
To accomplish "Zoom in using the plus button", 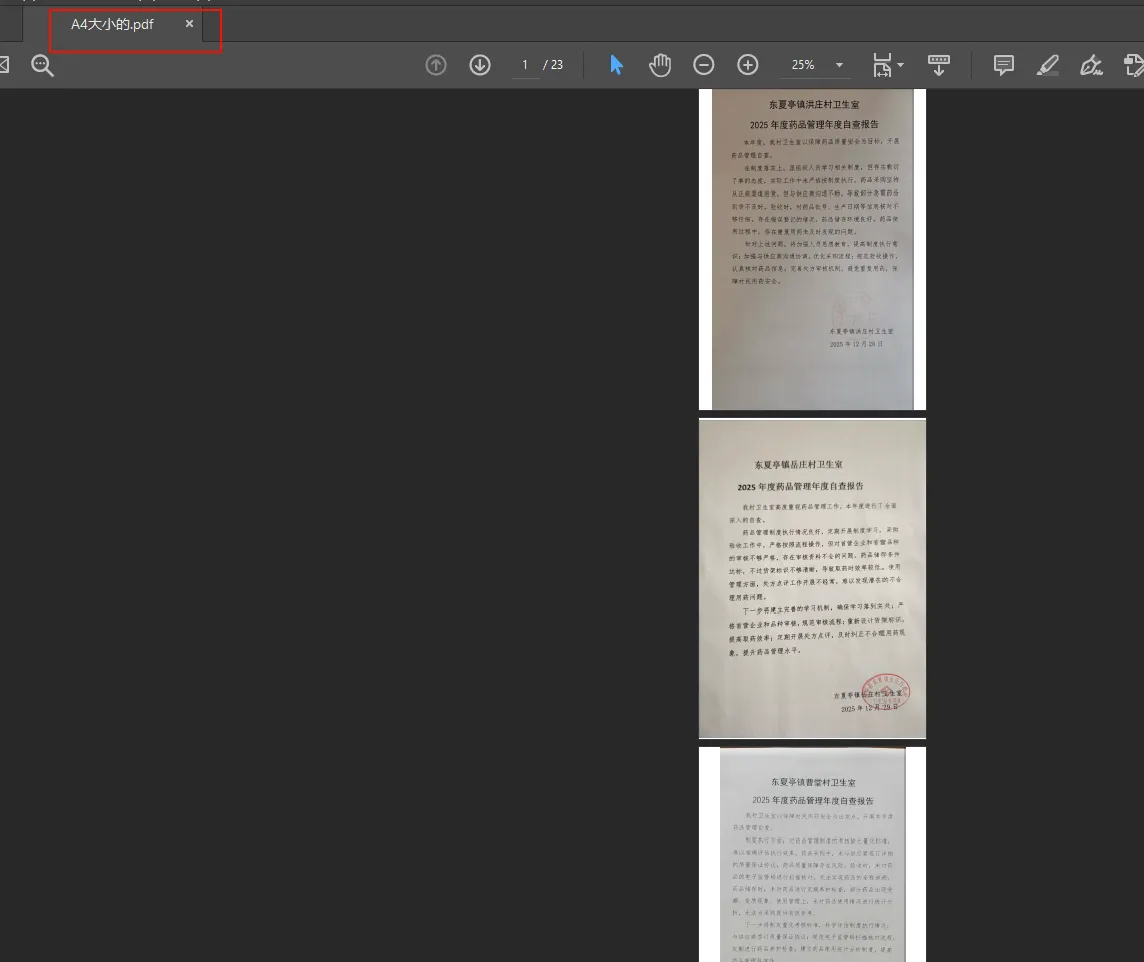I will pyautogui.click(x=748, y=65).
